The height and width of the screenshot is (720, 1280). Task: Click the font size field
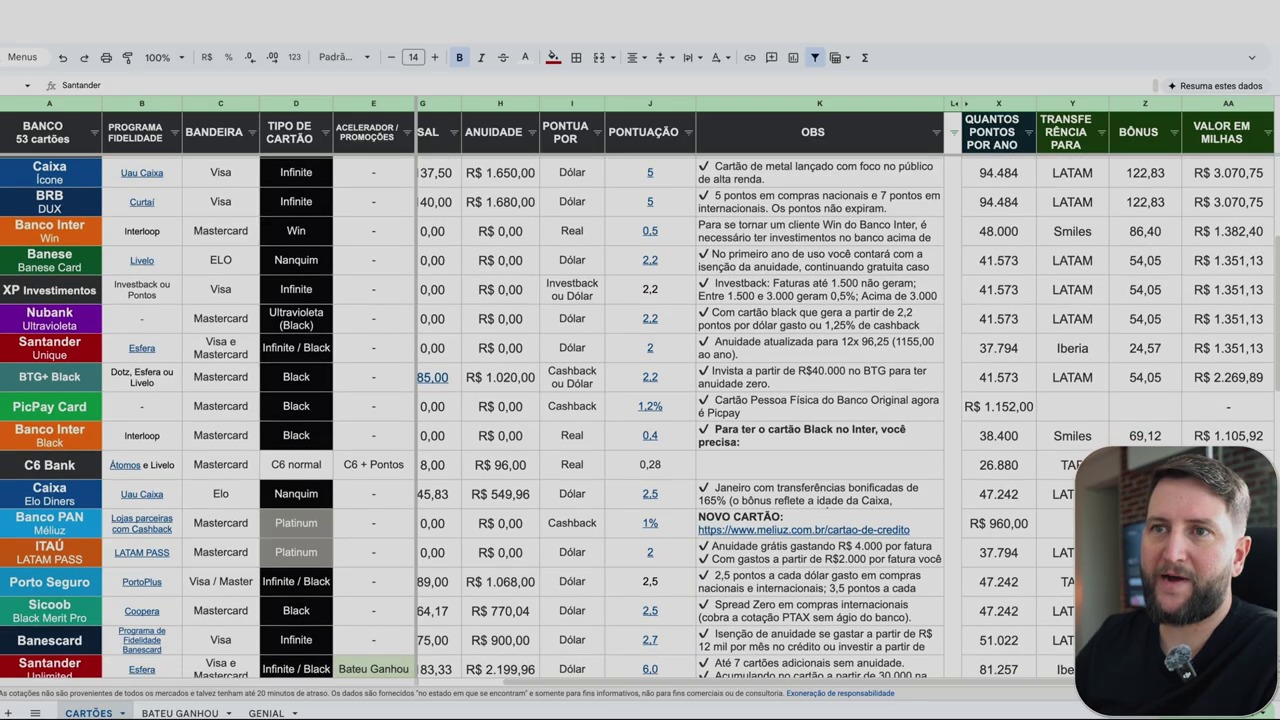tap(413, 58)
